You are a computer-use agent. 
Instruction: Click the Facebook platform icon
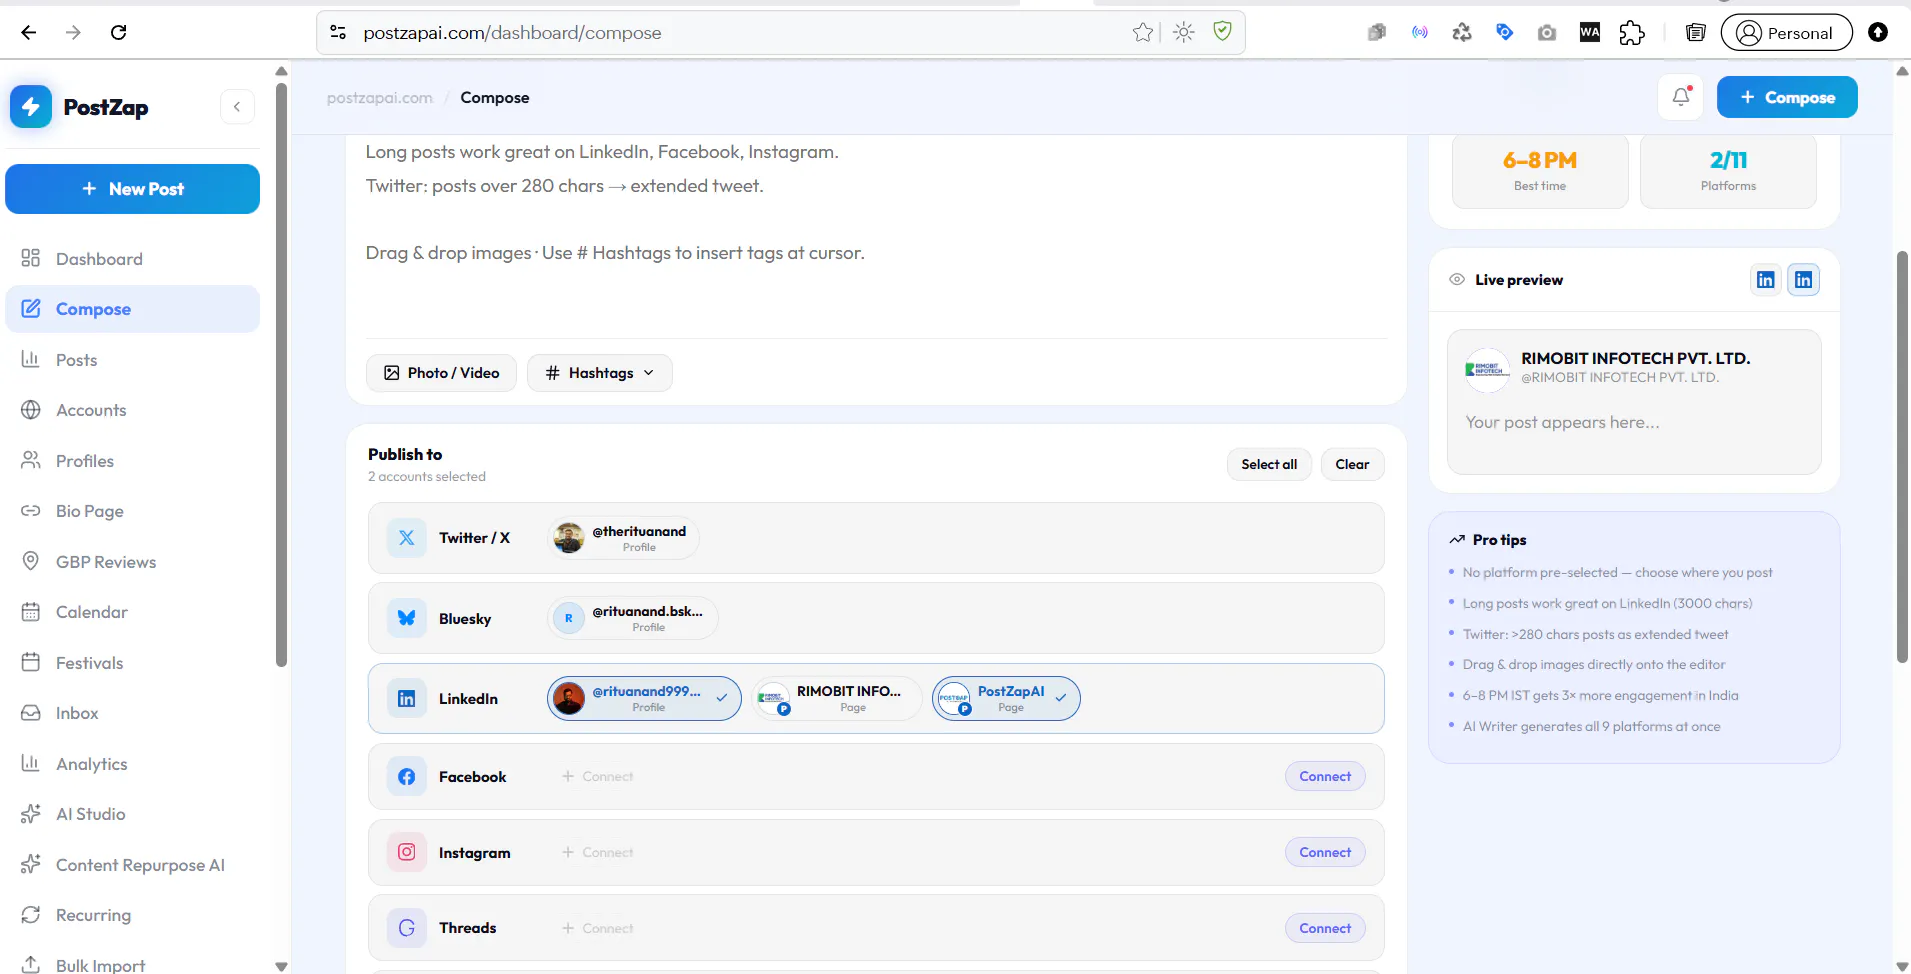coord(407,777)
